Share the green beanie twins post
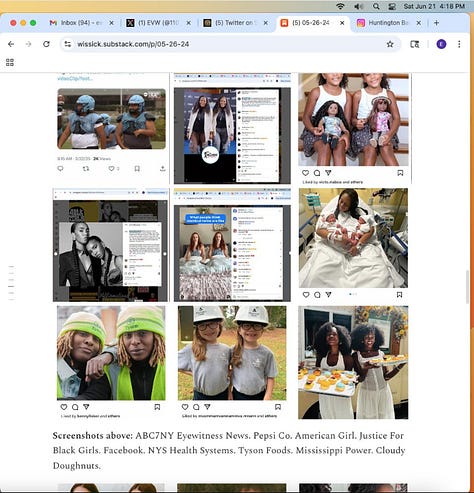 (86, 407)
